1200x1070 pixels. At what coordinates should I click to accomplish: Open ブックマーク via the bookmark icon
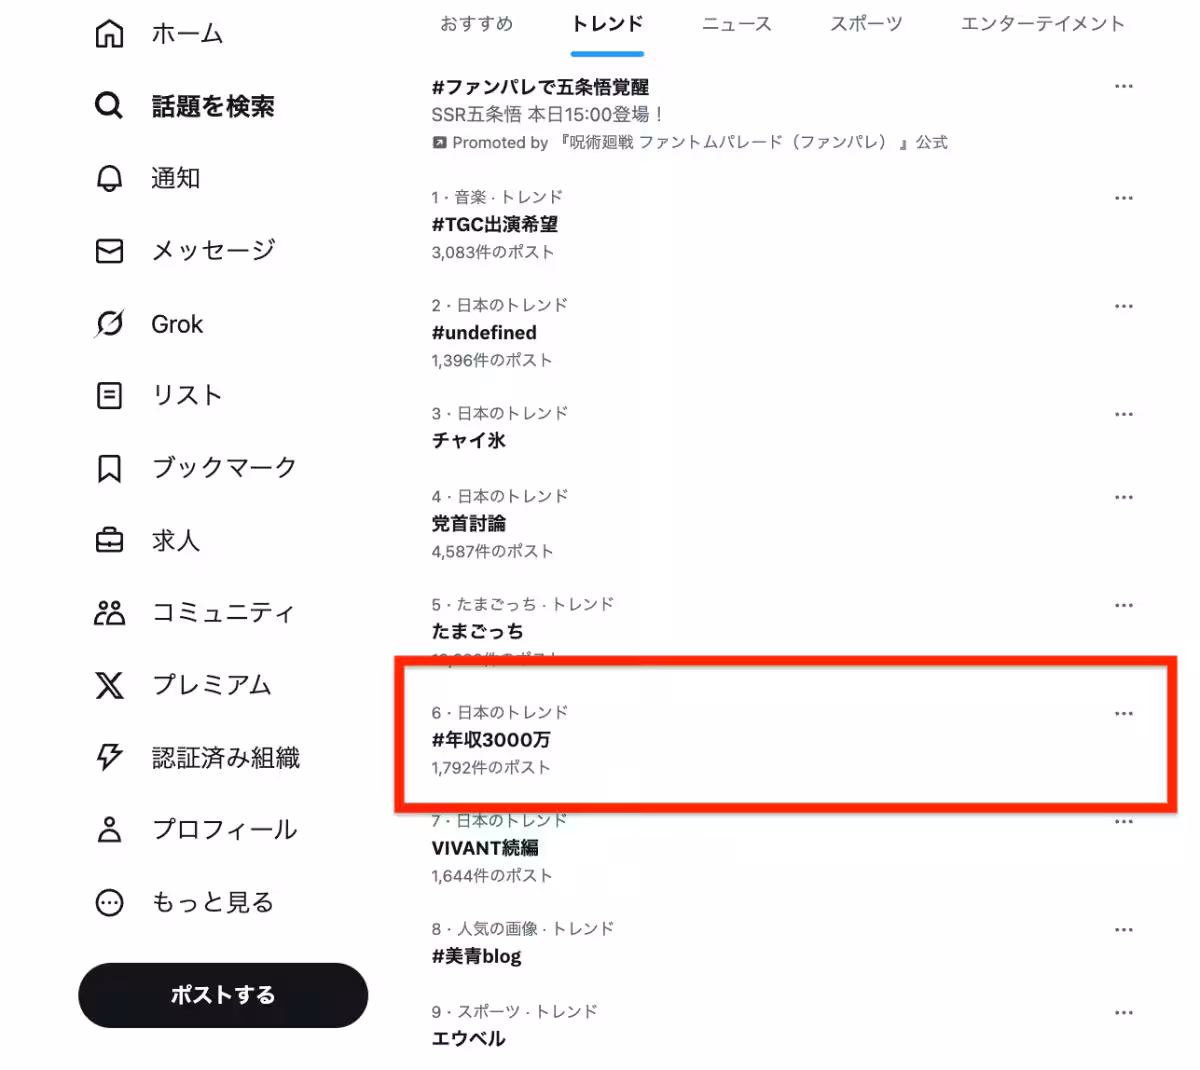point(107,467)
